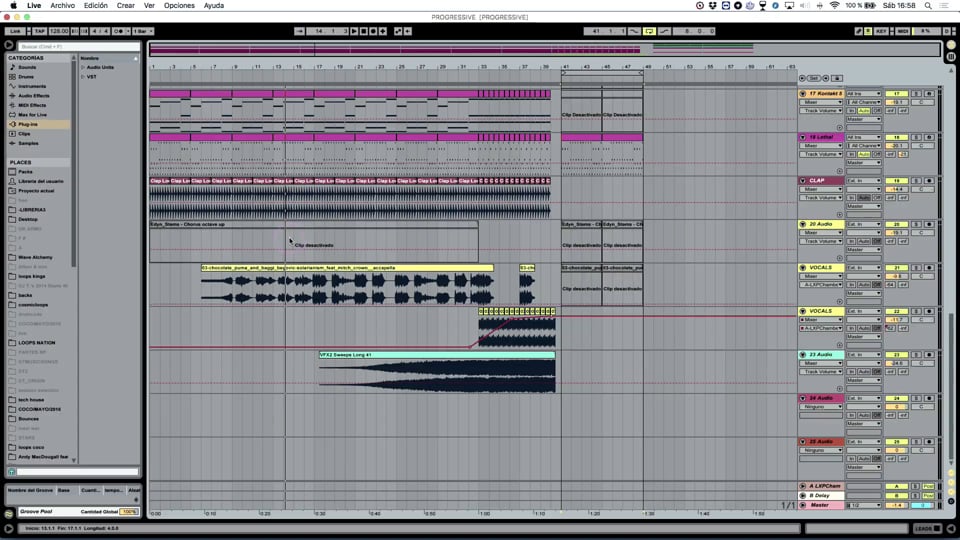Screen dimensions: 960x540
Task: Fold the CLAP track with its triangle
Action: click(803, 181)
